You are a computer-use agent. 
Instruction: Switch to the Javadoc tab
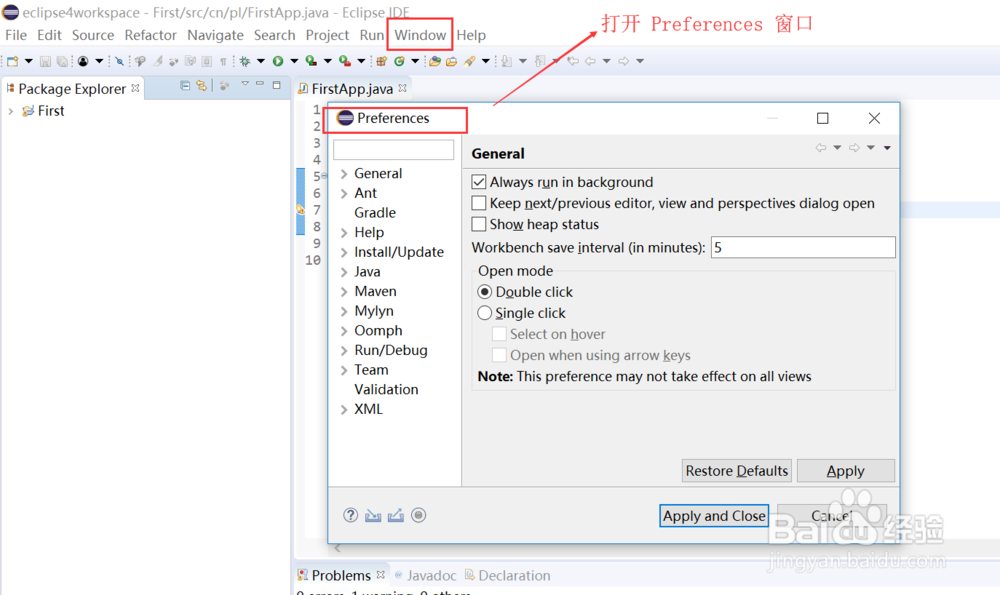[425, 575]
